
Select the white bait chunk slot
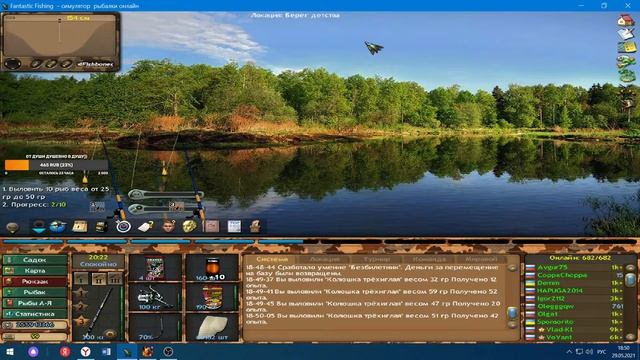212,327
